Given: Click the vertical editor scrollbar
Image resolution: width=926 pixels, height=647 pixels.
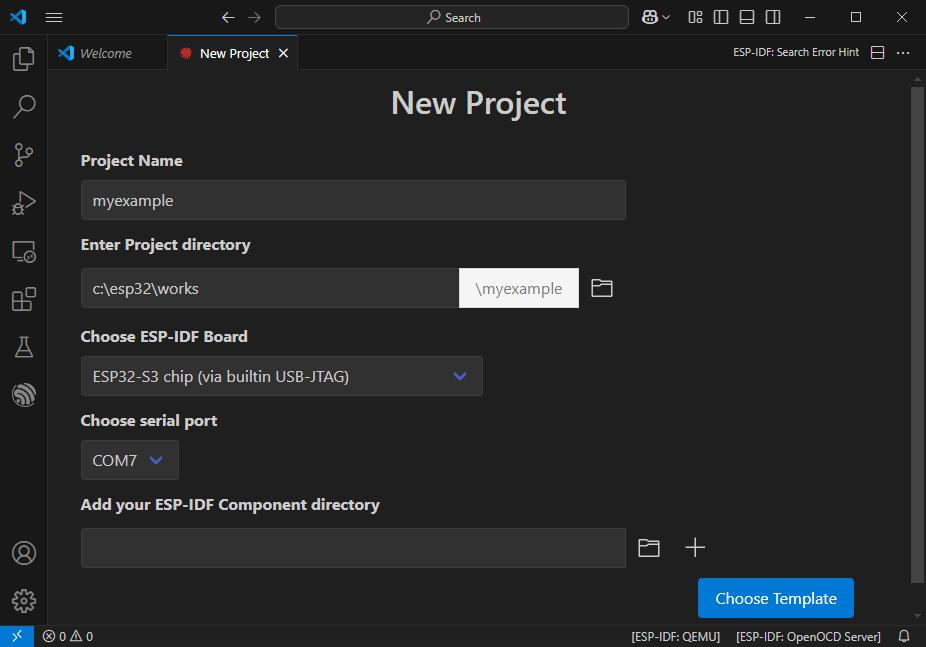Looking at the screenshot, I should tap(917, 335).
